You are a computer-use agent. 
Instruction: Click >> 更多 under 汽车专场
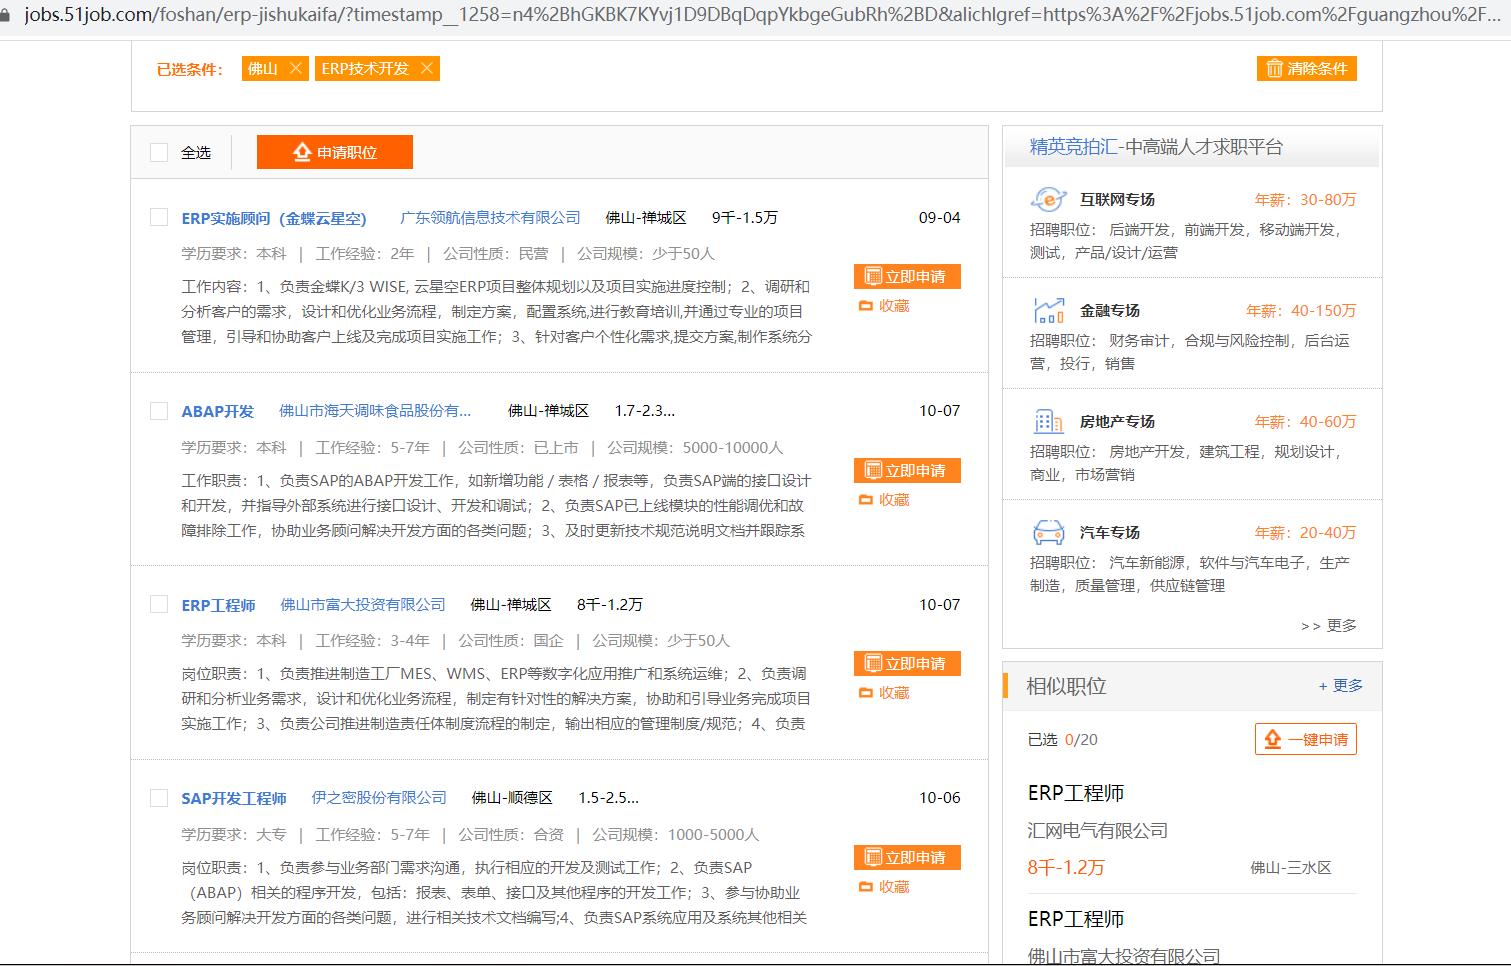point(1329,625)
